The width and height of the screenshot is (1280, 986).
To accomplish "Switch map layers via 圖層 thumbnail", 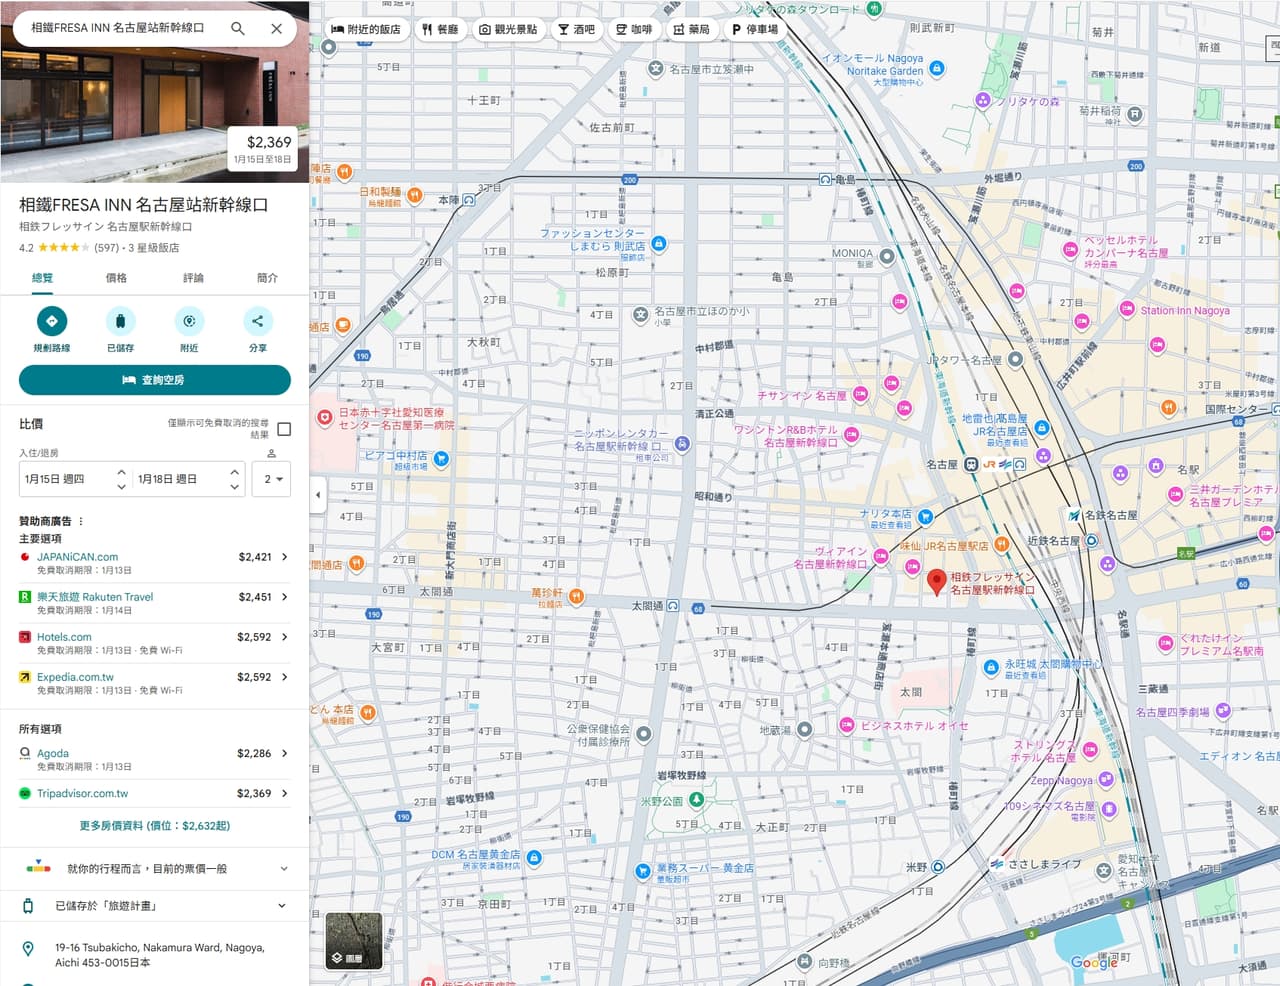I will click(x=354, y=941).
